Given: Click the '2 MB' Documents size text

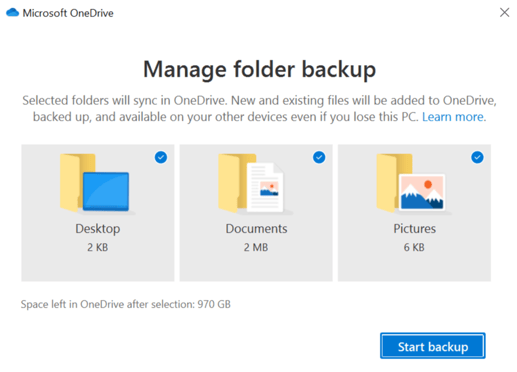Looking at the screenshot, I should click(256, 247).
